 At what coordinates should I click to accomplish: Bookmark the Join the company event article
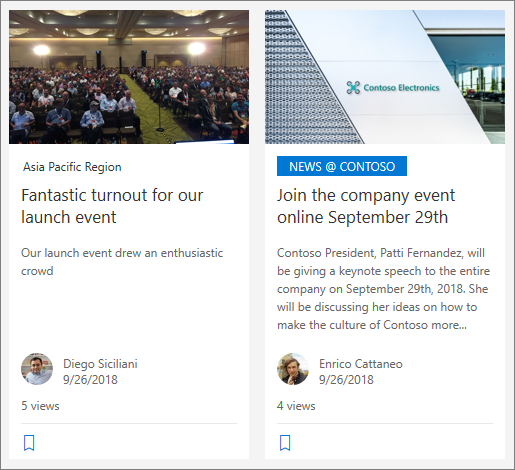[285, 443]
